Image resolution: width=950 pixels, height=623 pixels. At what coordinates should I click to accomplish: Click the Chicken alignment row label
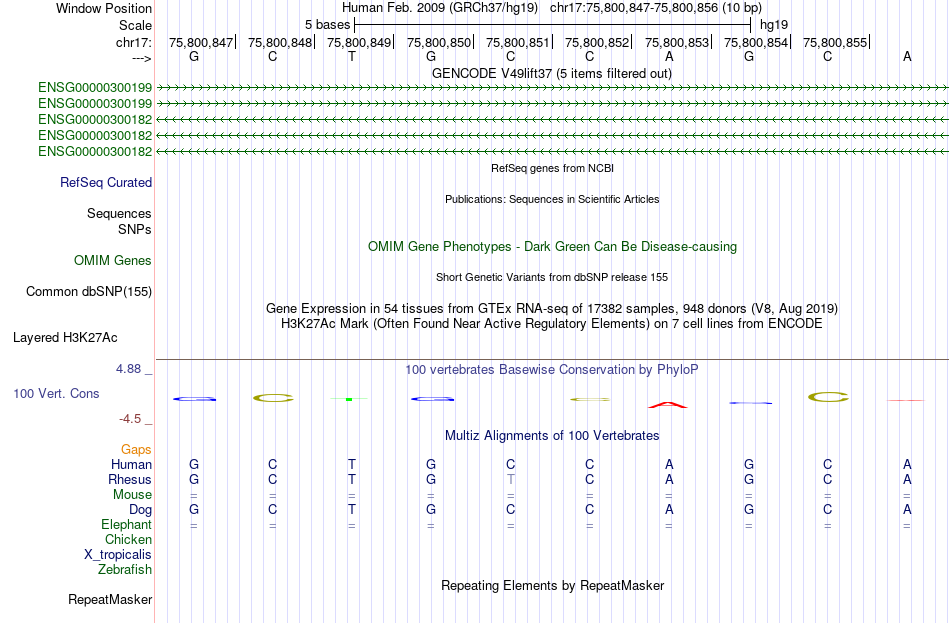[128, 539]
